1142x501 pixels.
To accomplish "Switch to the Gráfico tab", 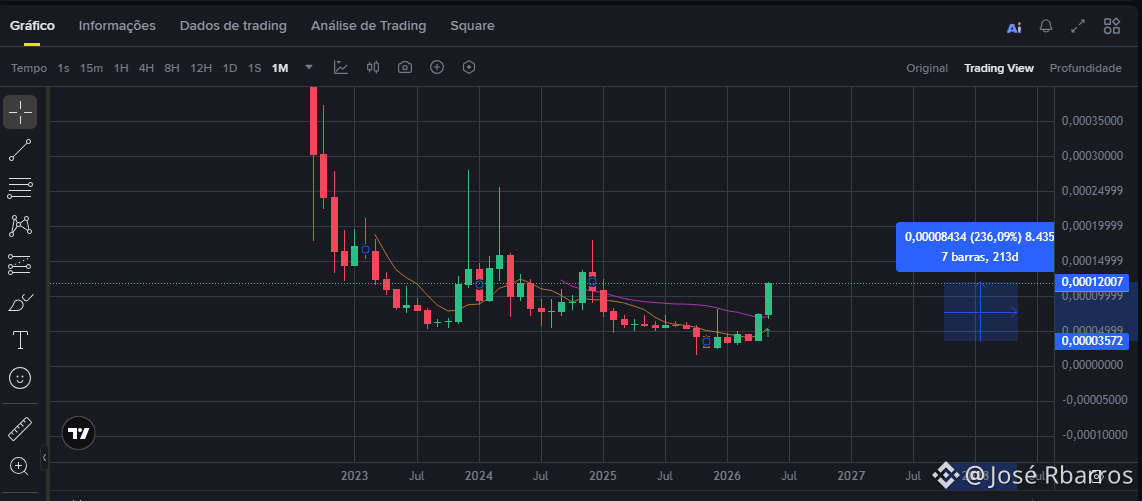I will point(32,25).
